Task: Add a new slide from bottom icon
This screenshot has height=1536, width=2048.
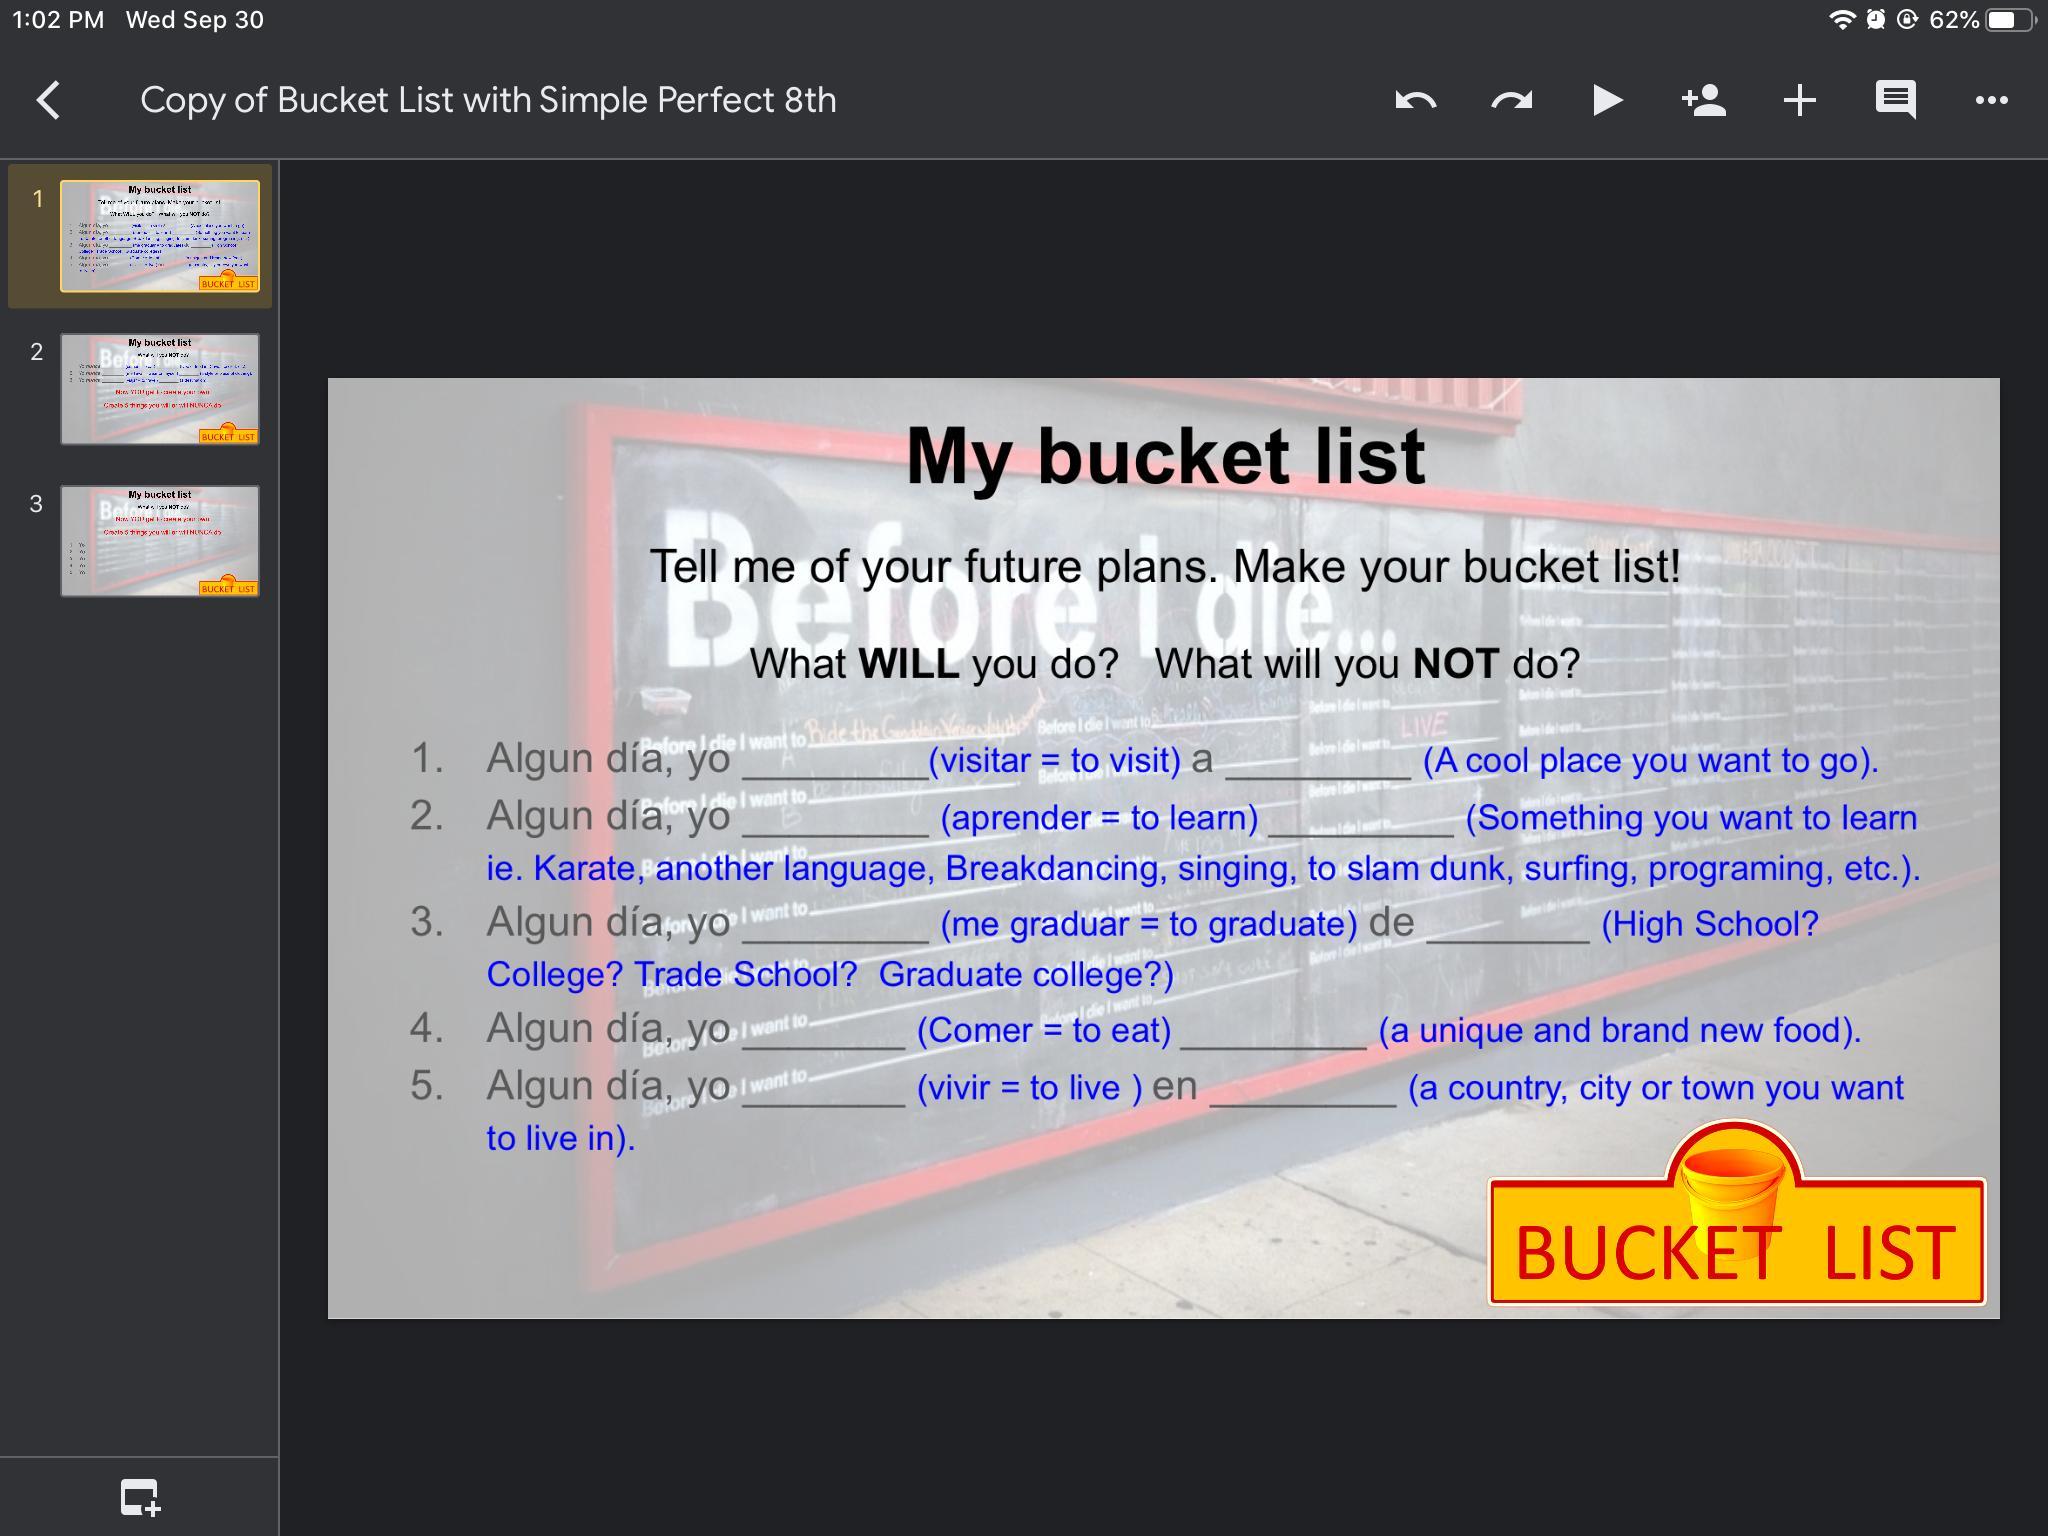Action: 139,1497
